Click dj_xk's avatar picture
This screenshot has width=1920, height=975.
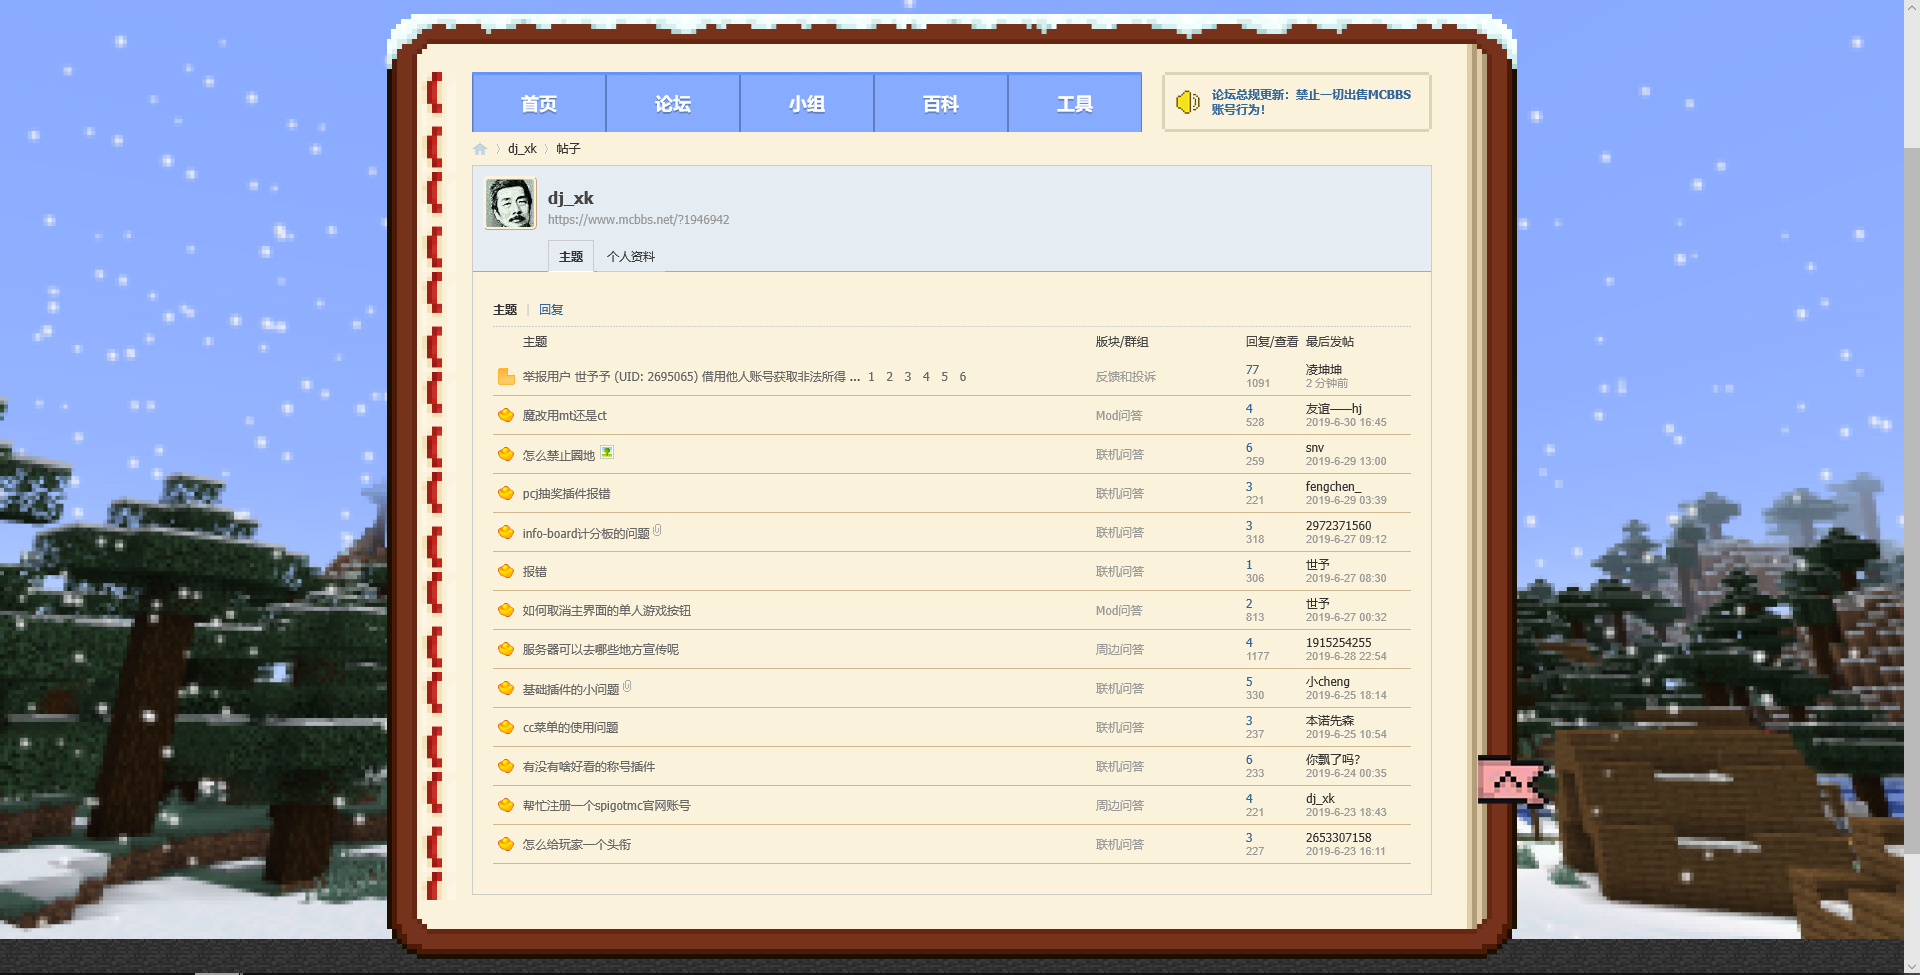[510, 204]
